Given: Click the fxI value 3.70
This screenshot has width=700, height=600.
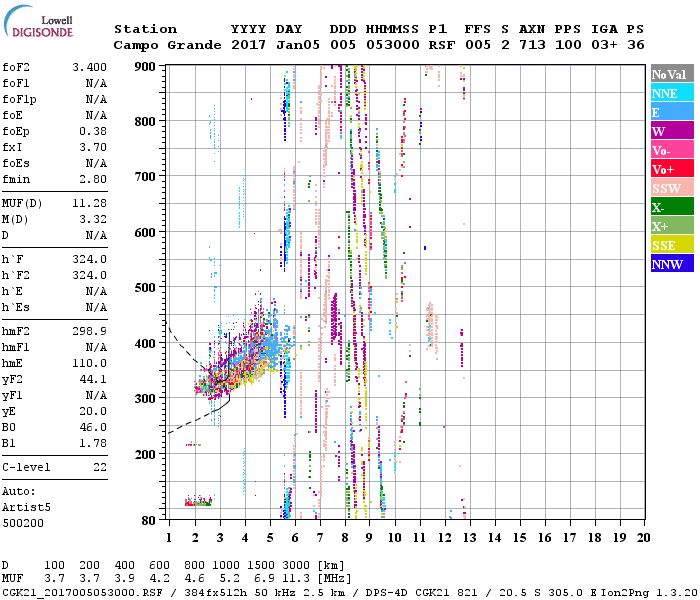Looking at the screenshot, I should [x=93, y=148].
